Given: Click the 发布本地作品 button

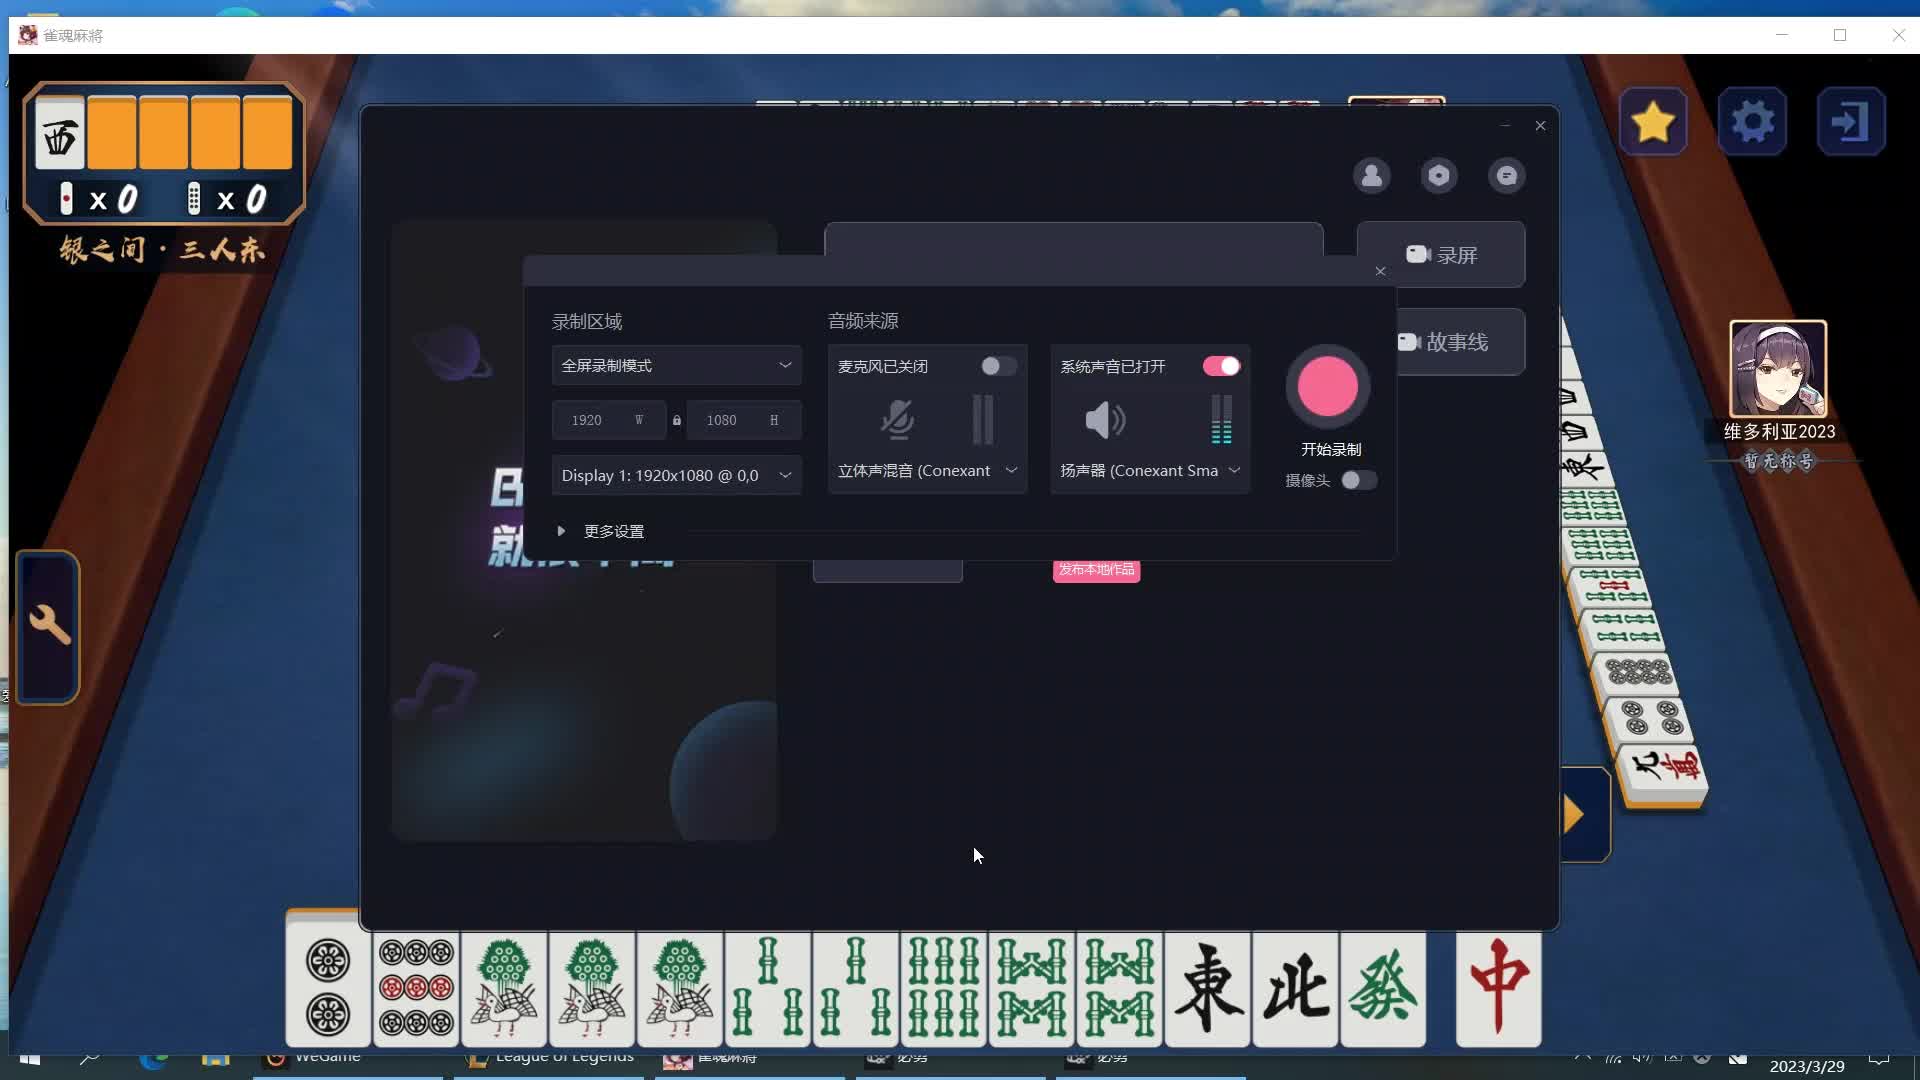Looking at the screenshot, I should [x=1097, y=570].
